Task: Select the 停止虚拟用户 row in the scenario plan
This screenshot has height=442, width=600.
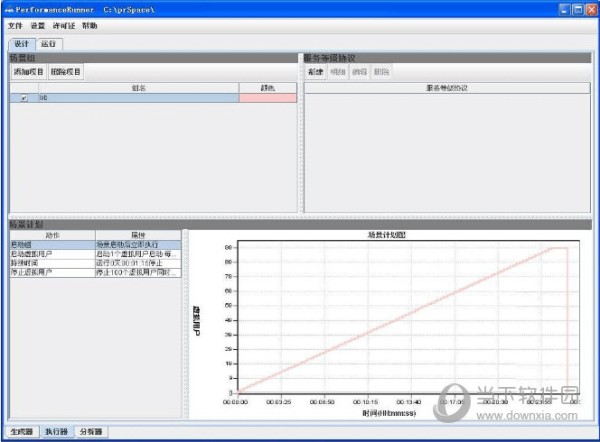Action: pos(30,272)
